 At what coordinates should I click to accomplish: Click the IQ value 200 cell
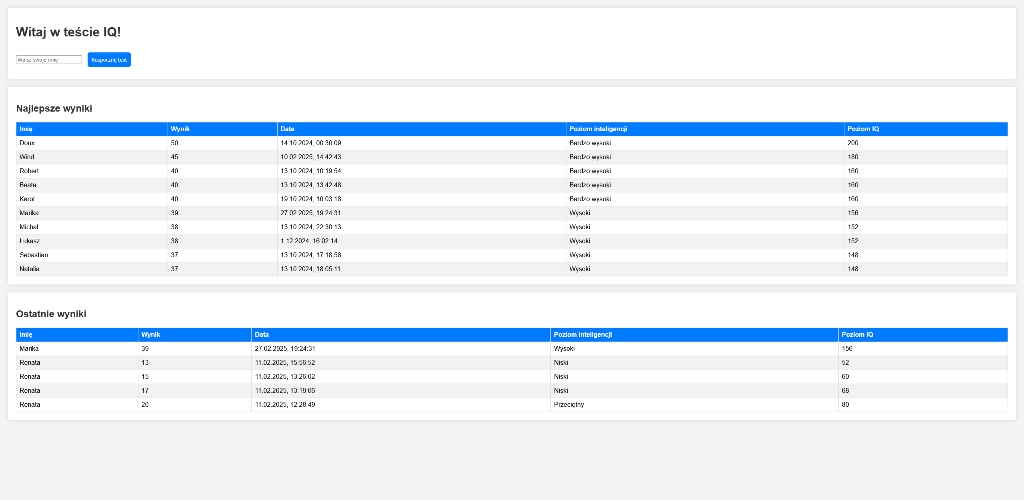(x=853, y=143)
